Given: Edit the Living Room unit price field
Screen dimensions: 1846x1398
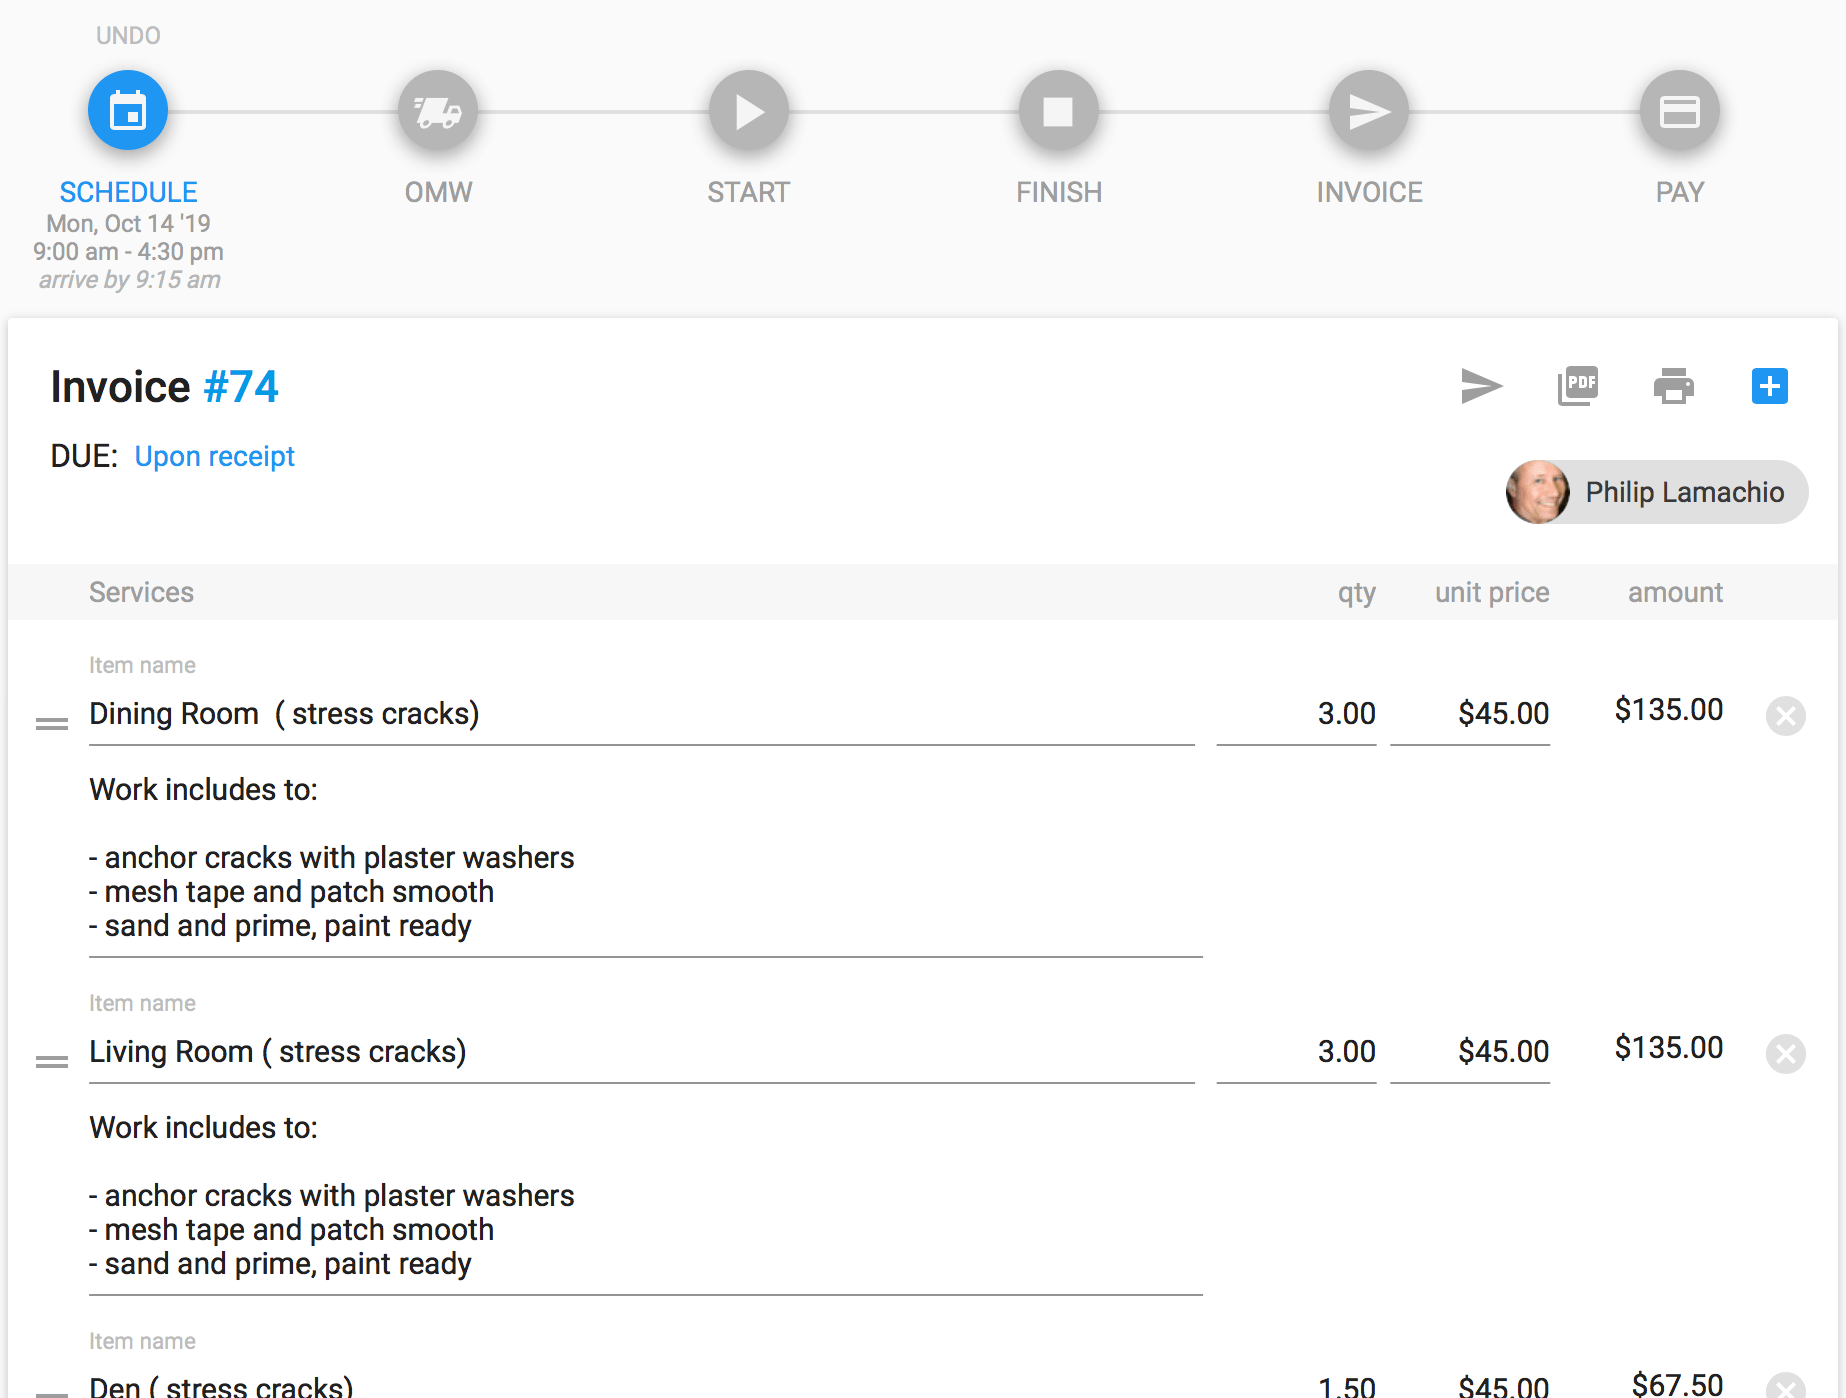Looking at the screenshot, I should click(1470, 1052).
